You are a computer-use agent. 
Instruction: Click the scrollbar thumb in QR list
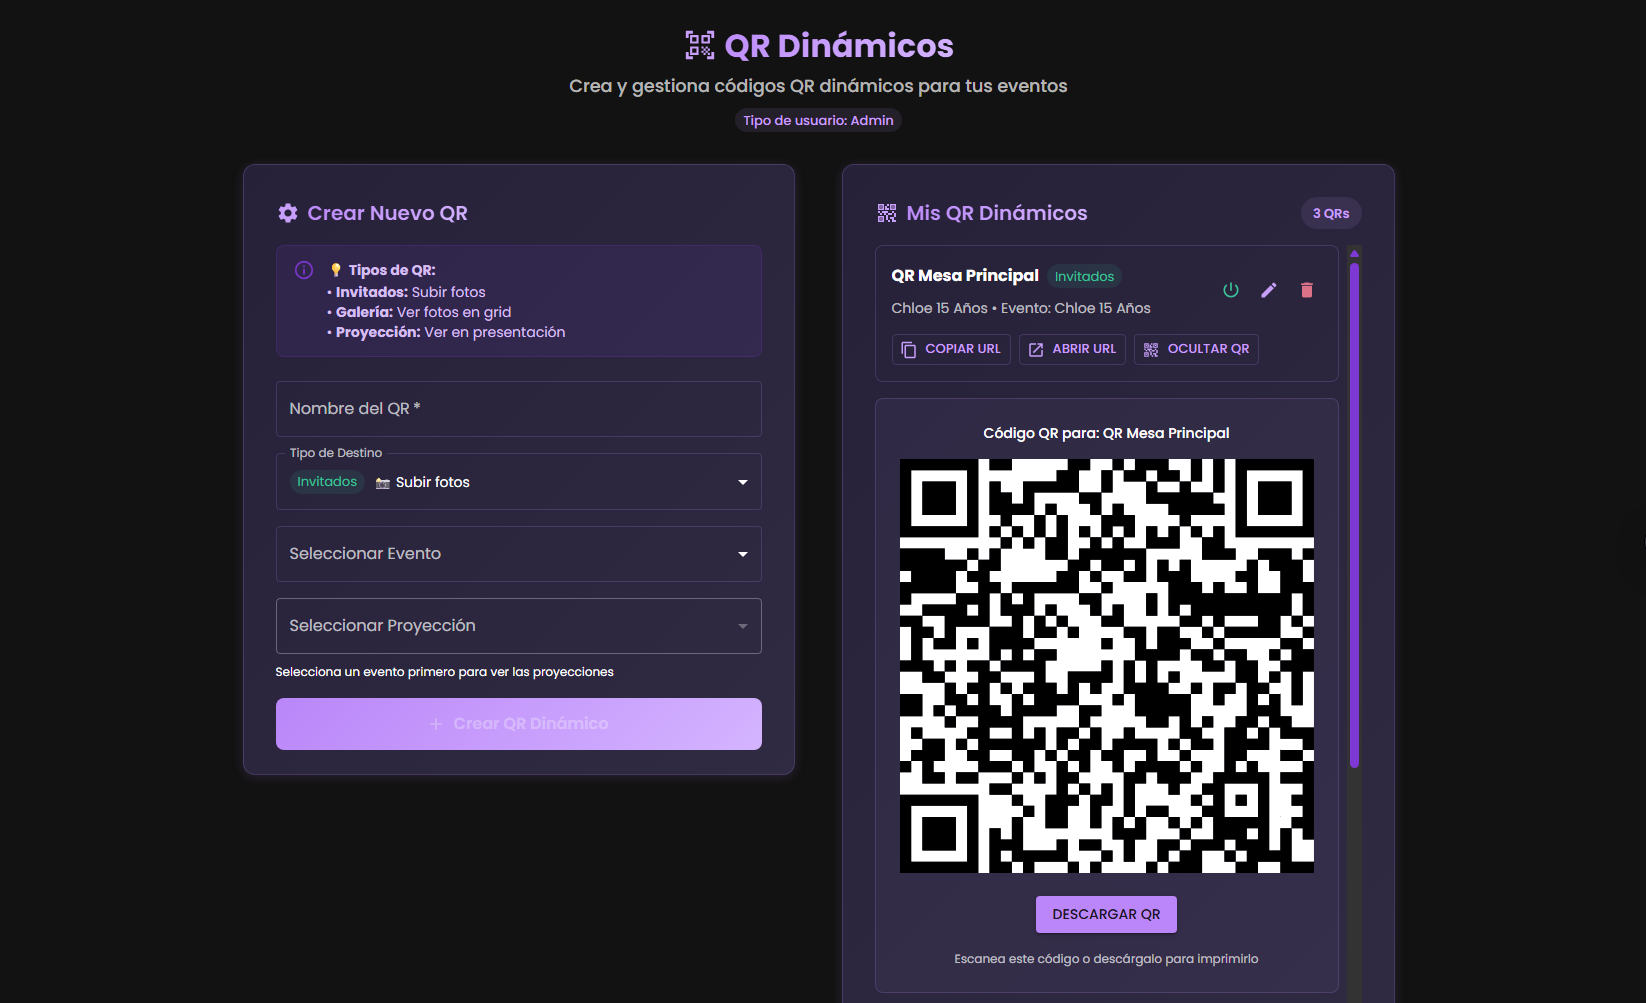point(1354,515)
